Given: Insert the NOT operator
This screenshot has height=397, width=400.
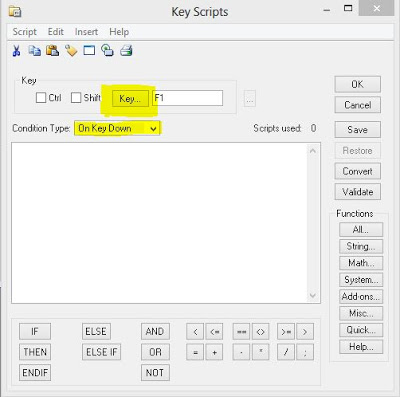Looking at the screenshot, I should tap(155, 373).
